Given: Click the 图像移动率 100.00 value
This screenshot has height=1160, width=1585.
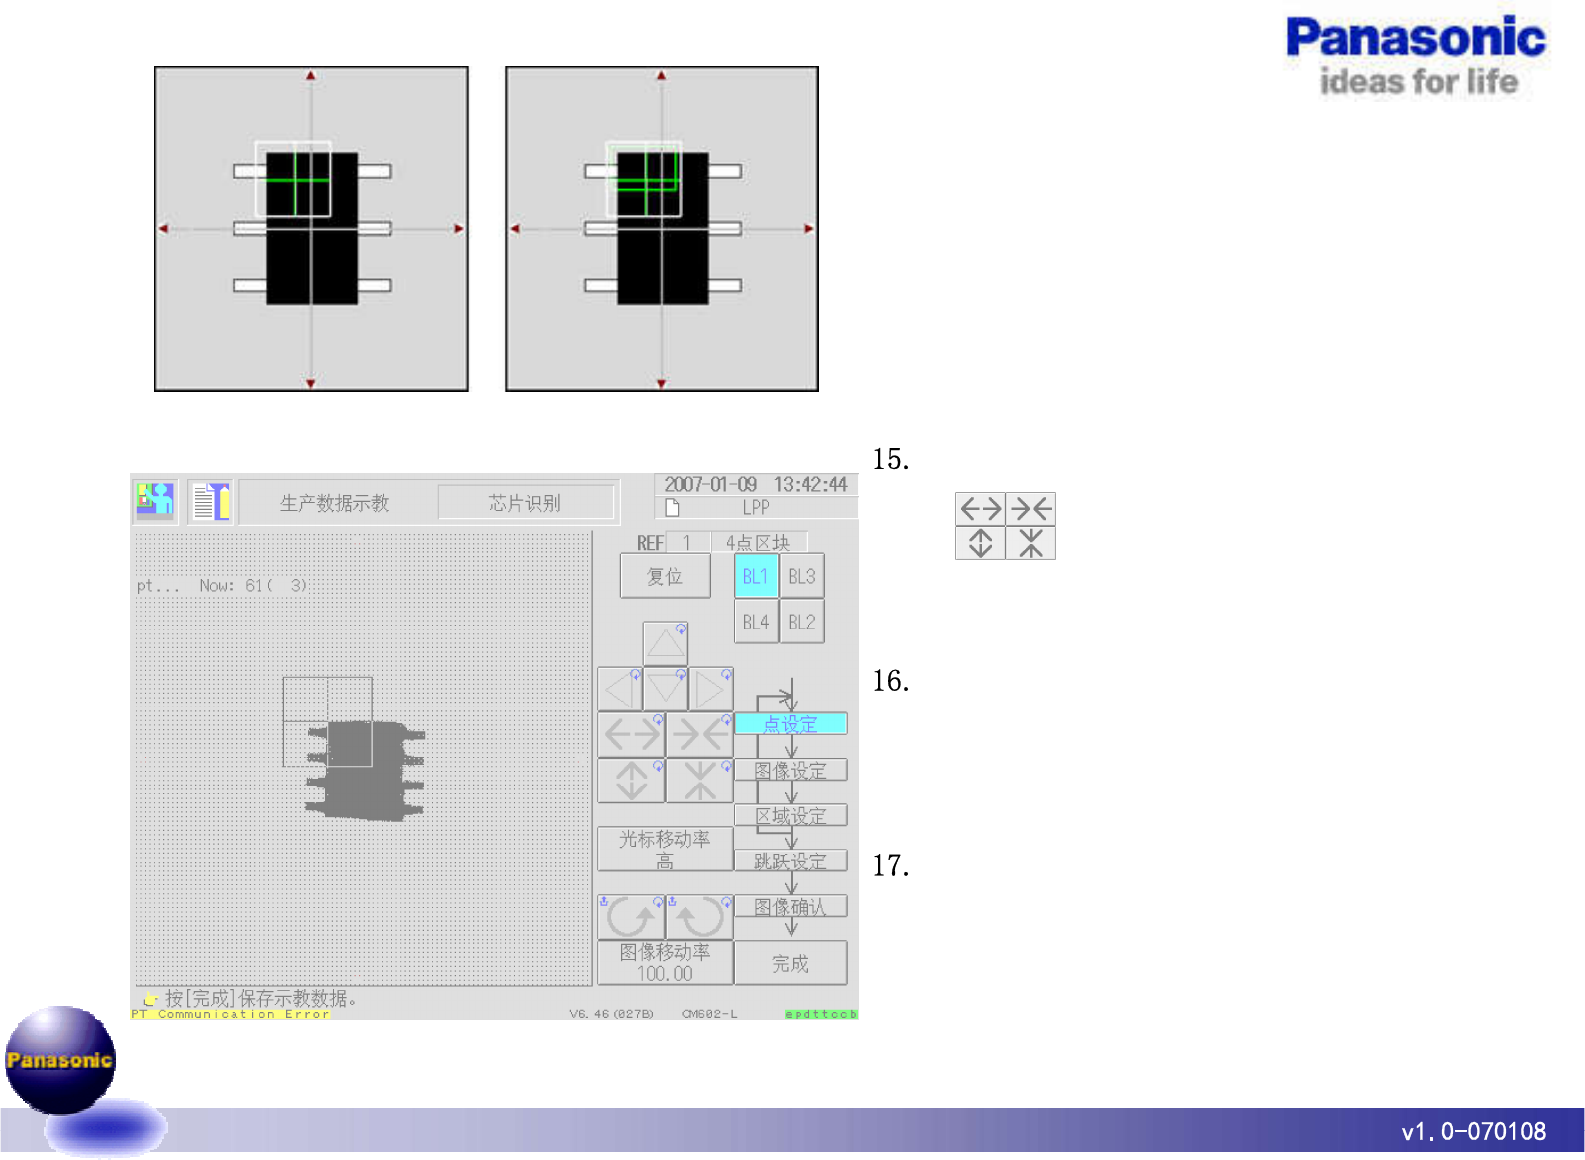Looking at the screenshot, I should coord(665,962).
